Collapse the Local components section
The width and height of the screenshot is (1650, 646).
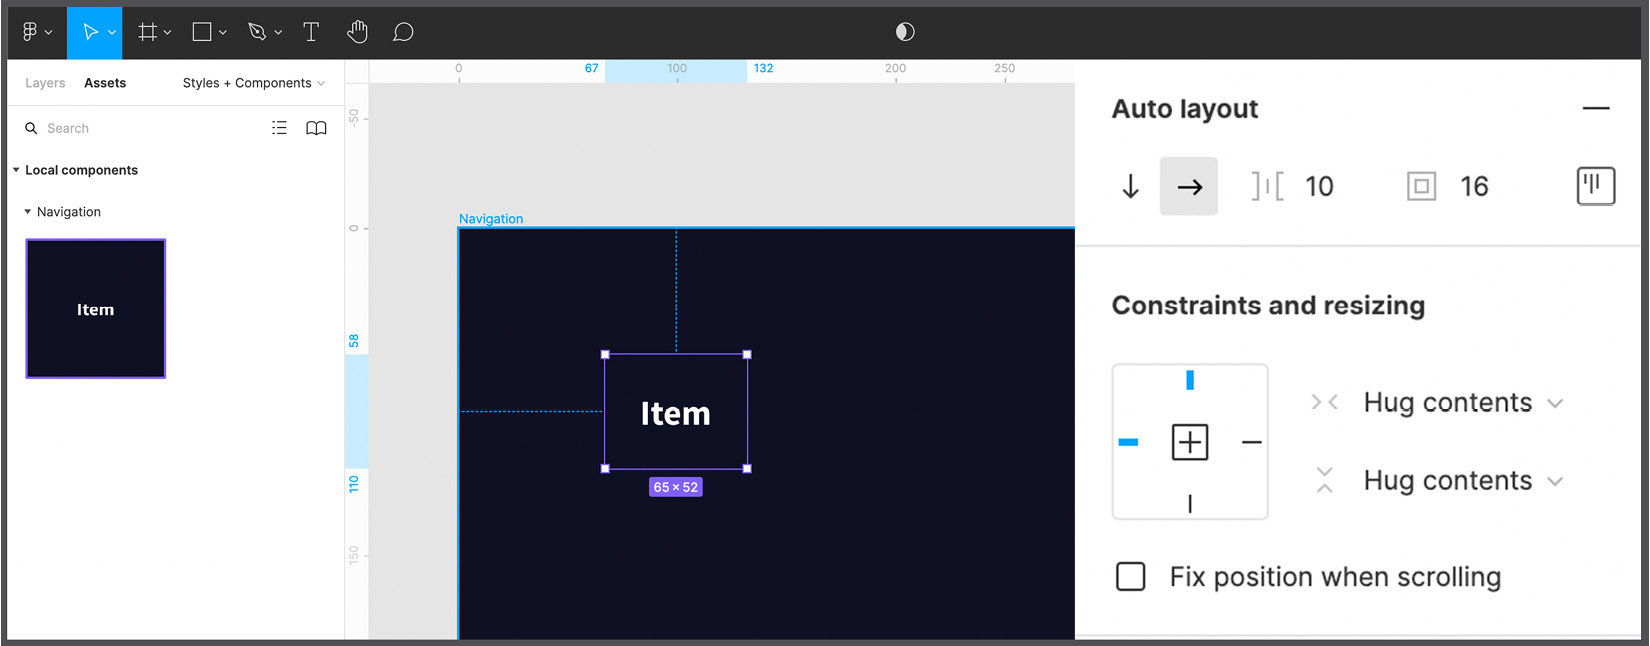click(16, 170)
